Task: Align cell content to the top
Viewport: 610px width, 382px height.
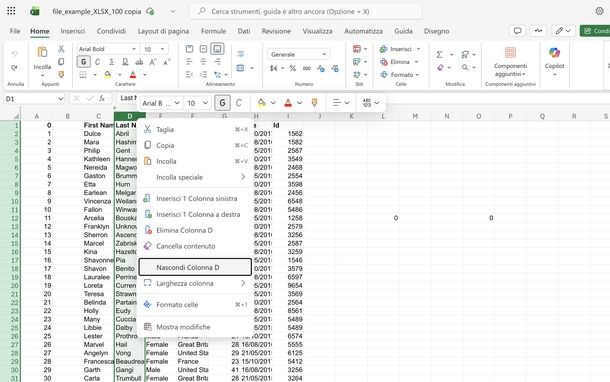Action: click(x=189, y=49)
